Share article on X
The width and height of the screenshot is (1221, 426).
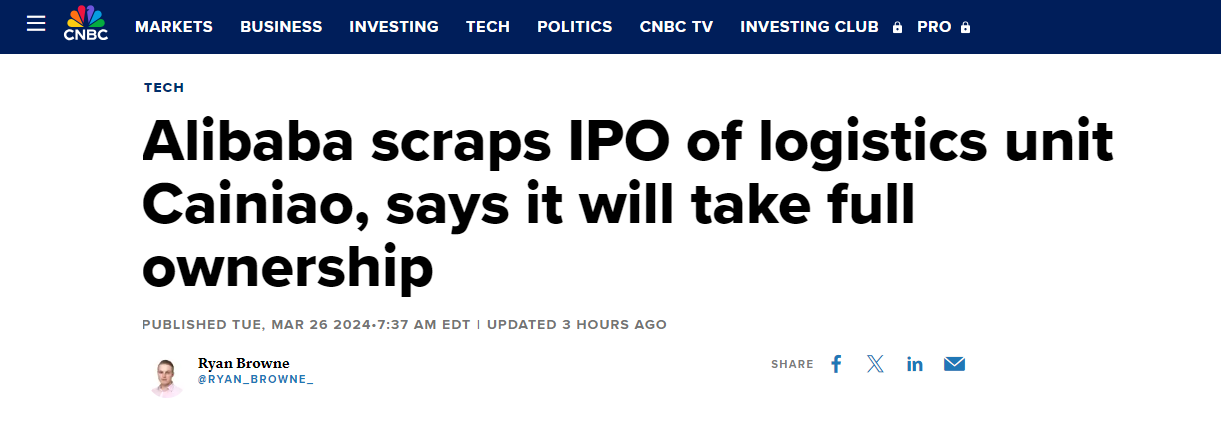875,364
